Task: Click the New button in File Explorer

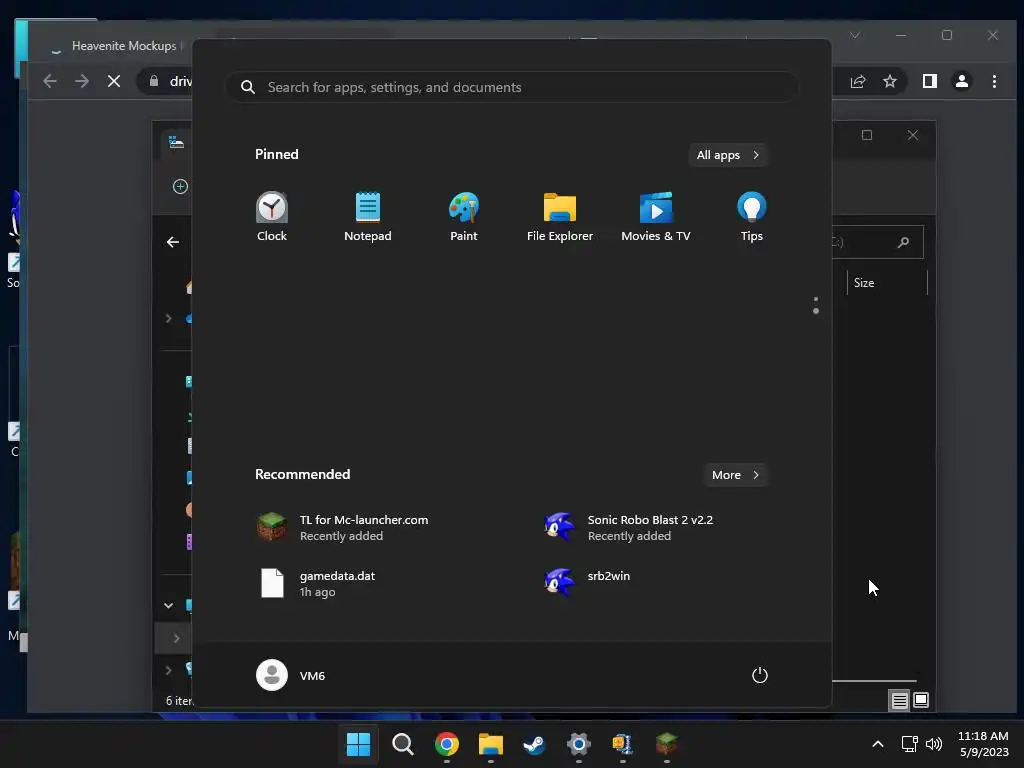Action: pos(180,187)
